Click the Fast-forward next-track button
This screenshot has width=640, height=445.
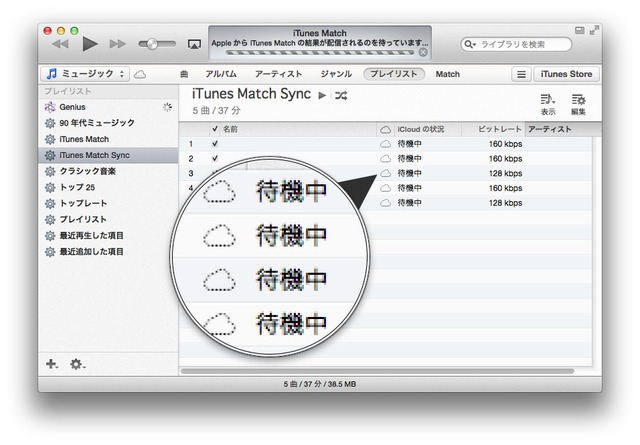[118, 44]
